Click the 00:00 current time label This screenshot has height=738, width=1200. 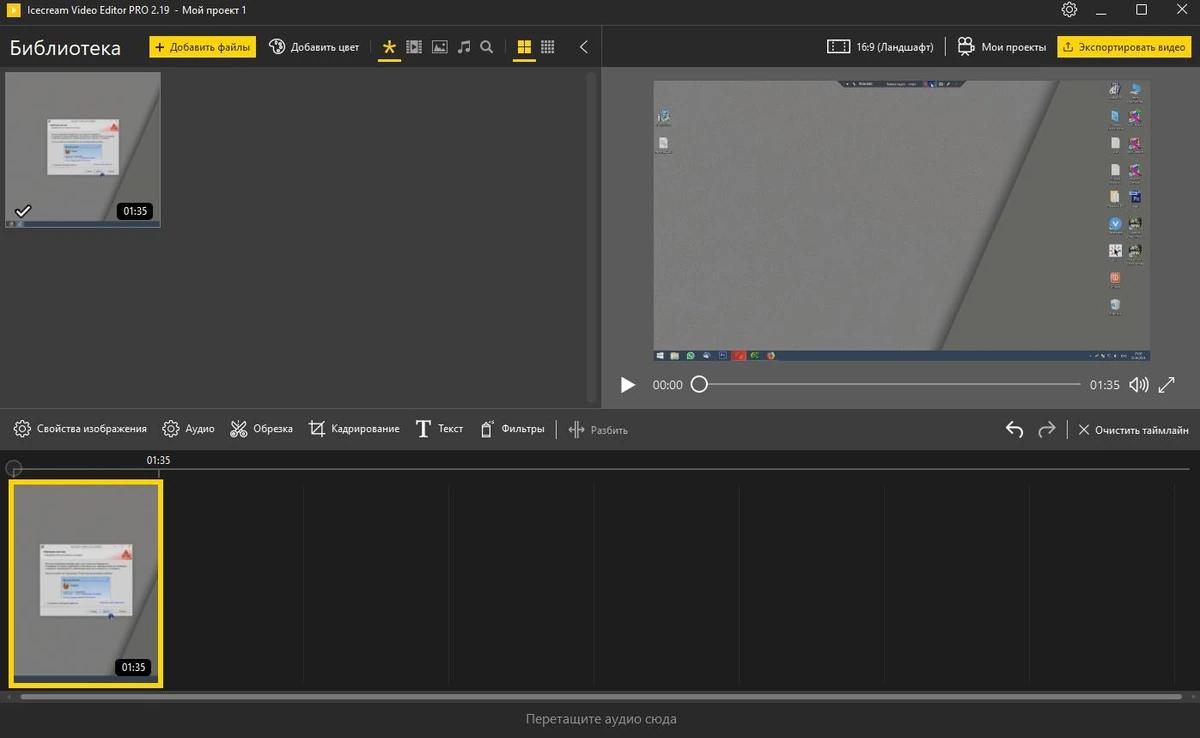667,385
